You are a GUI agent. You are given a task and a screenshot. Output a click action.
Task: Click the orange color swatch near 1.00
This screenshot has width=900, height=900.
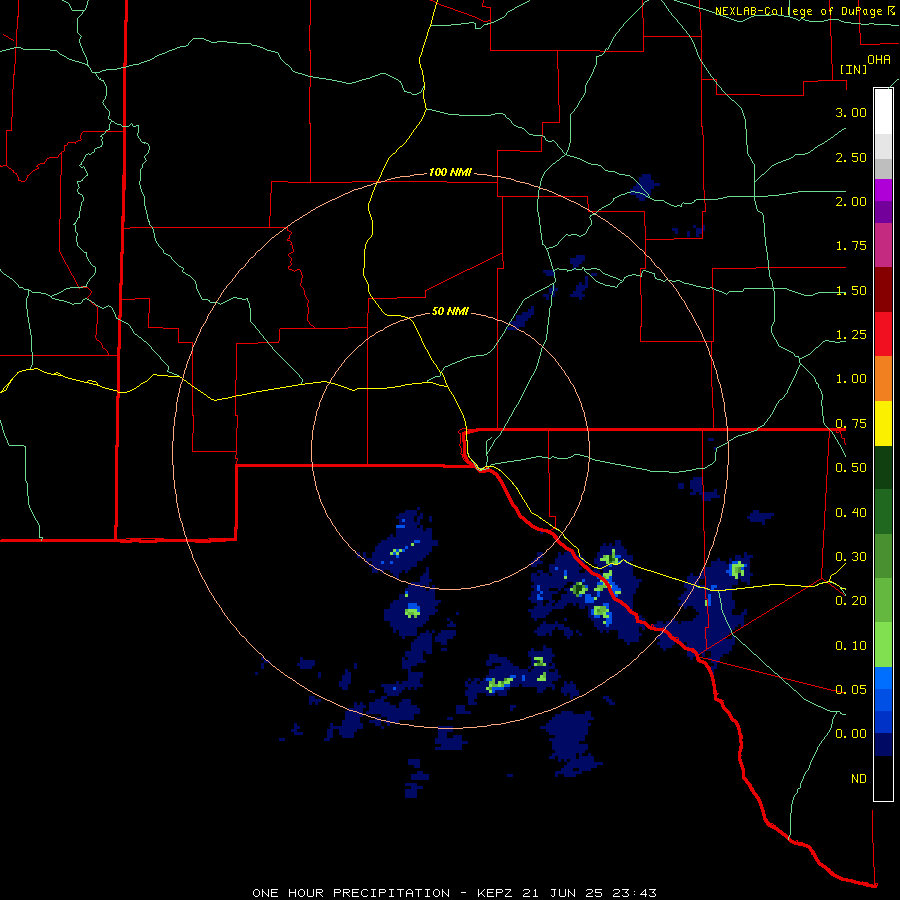[x=883, y=379]
